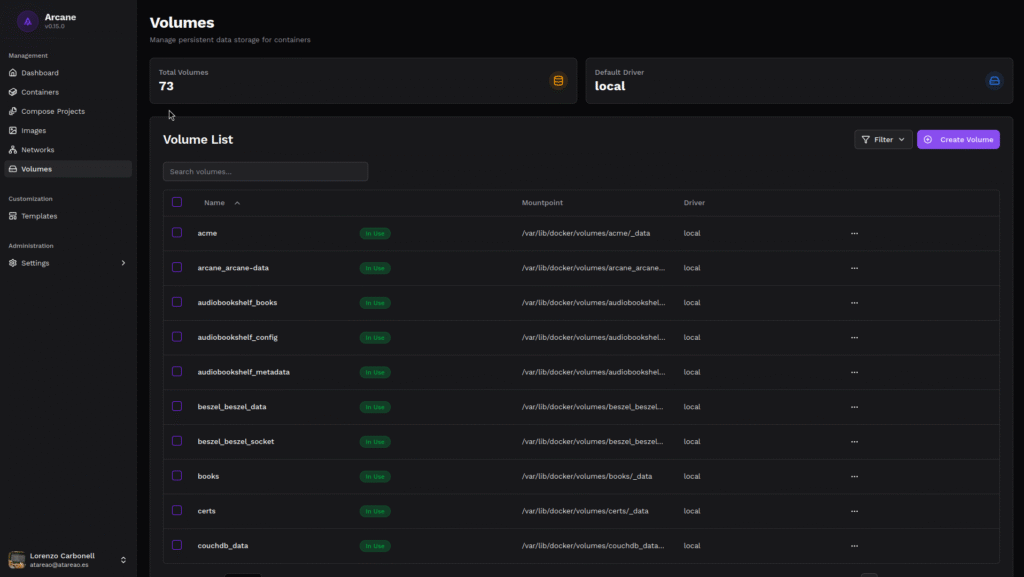Open the three-dot menu for books
The width and height of the screenshot is (1024, 577).
pyautogui.click(x=854, y=476)
